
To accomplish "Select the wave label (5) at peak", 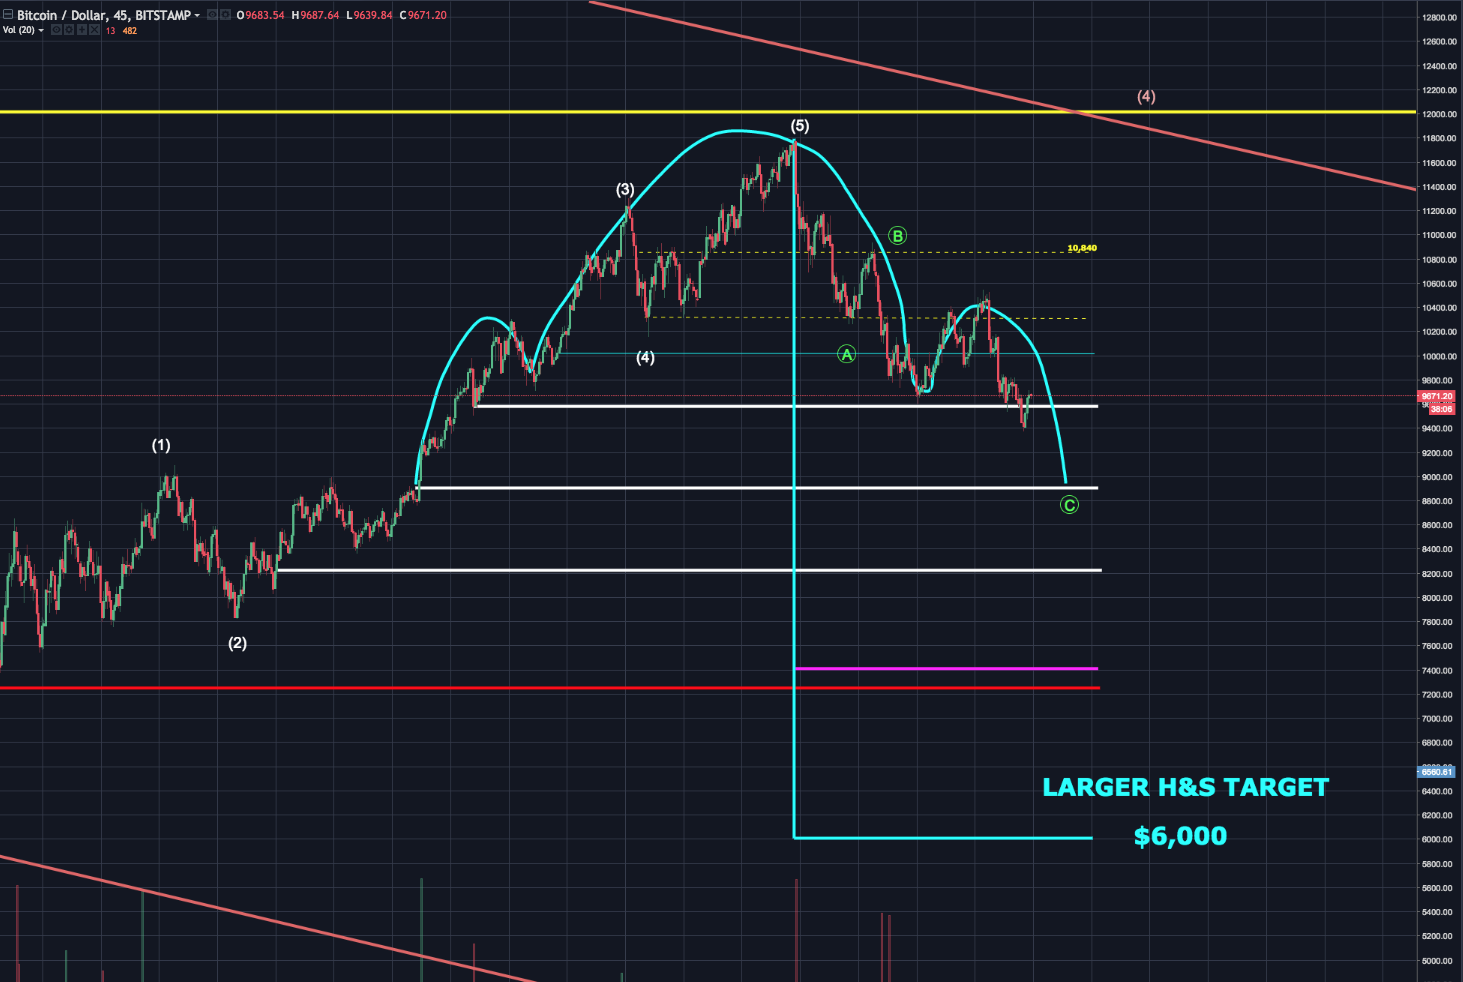I will [x=800, y=126].
